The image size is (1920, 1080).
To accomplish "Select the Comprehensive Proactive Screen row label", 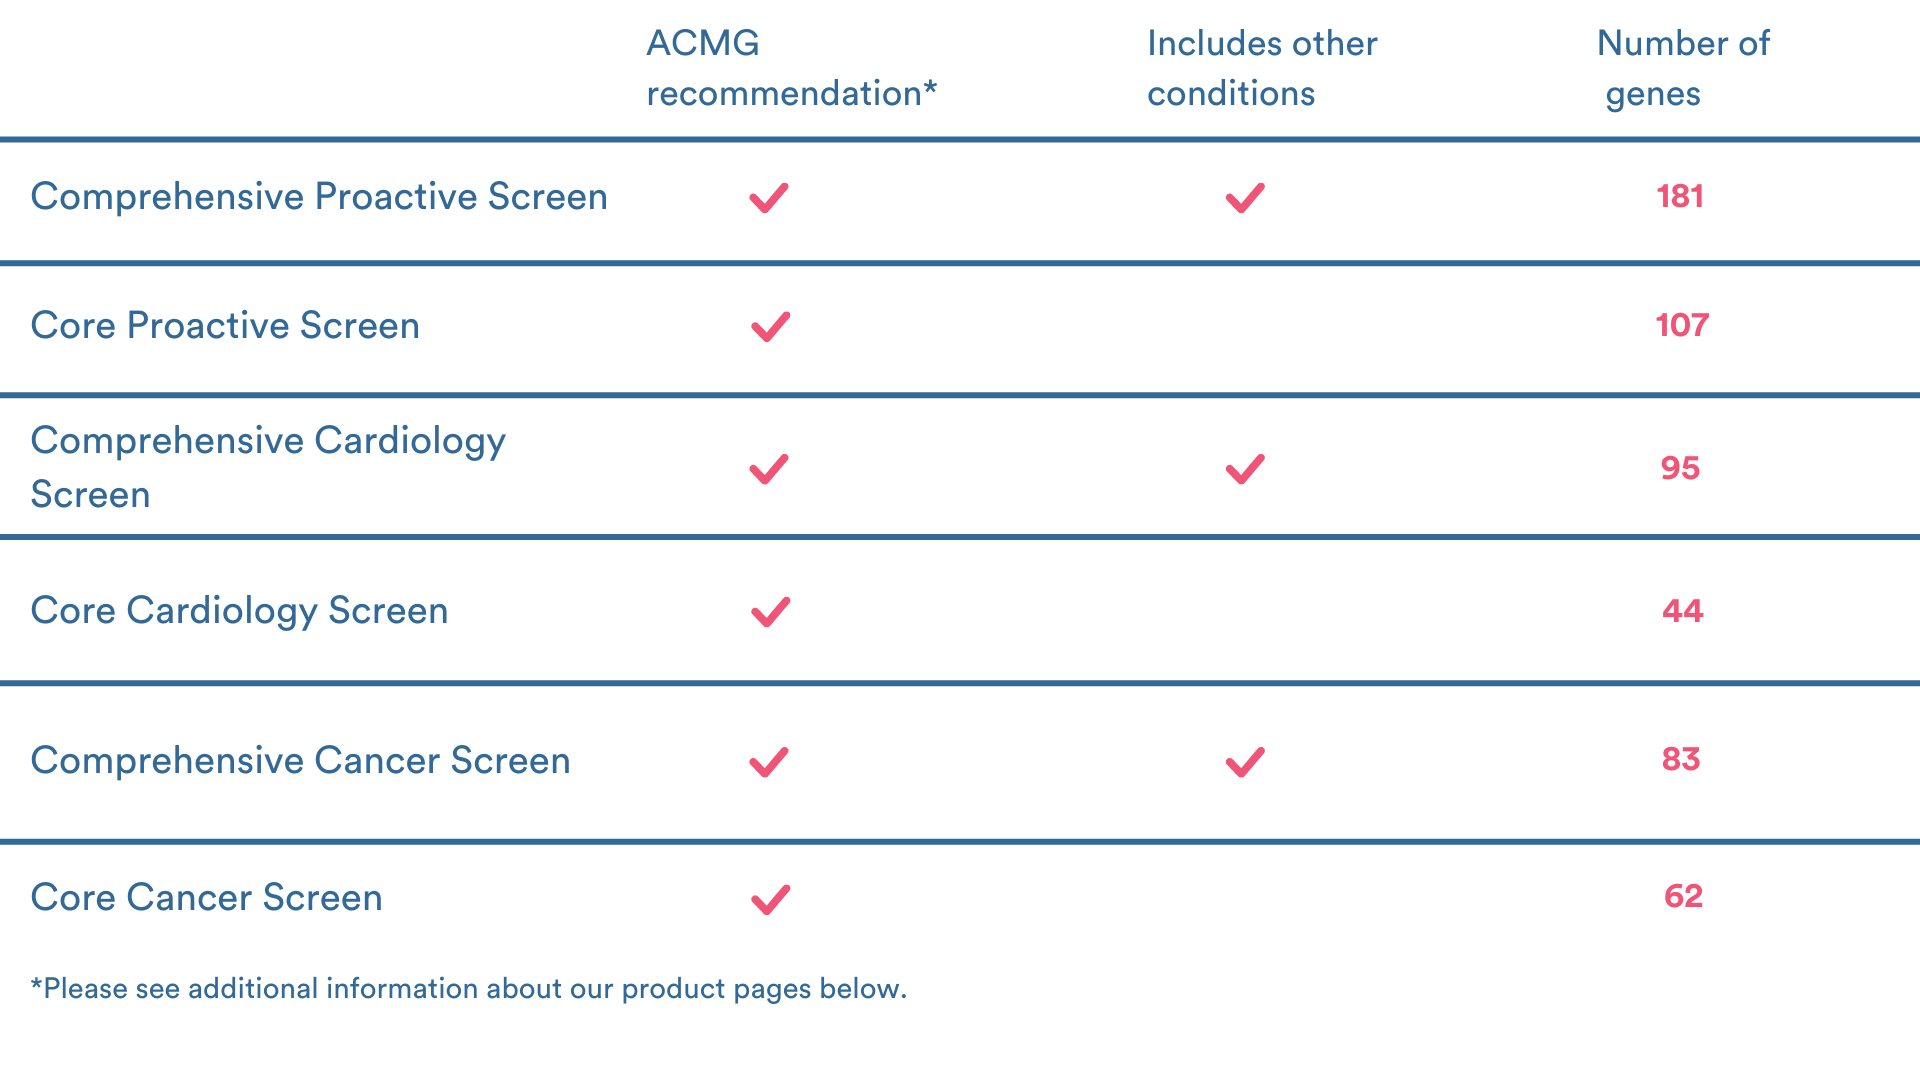I will [319, 197].
